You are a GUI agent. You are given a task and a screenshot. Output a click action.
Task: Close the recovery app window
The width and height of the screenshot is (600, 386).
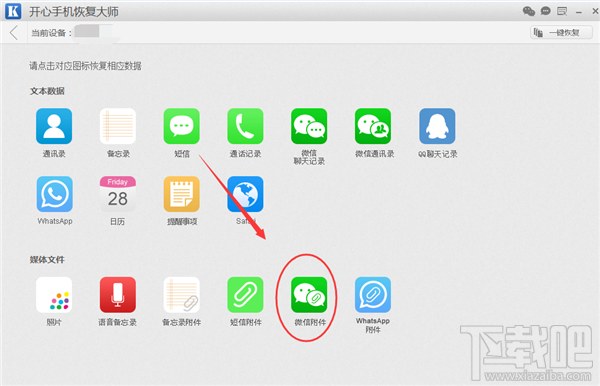tap(595, 11)
